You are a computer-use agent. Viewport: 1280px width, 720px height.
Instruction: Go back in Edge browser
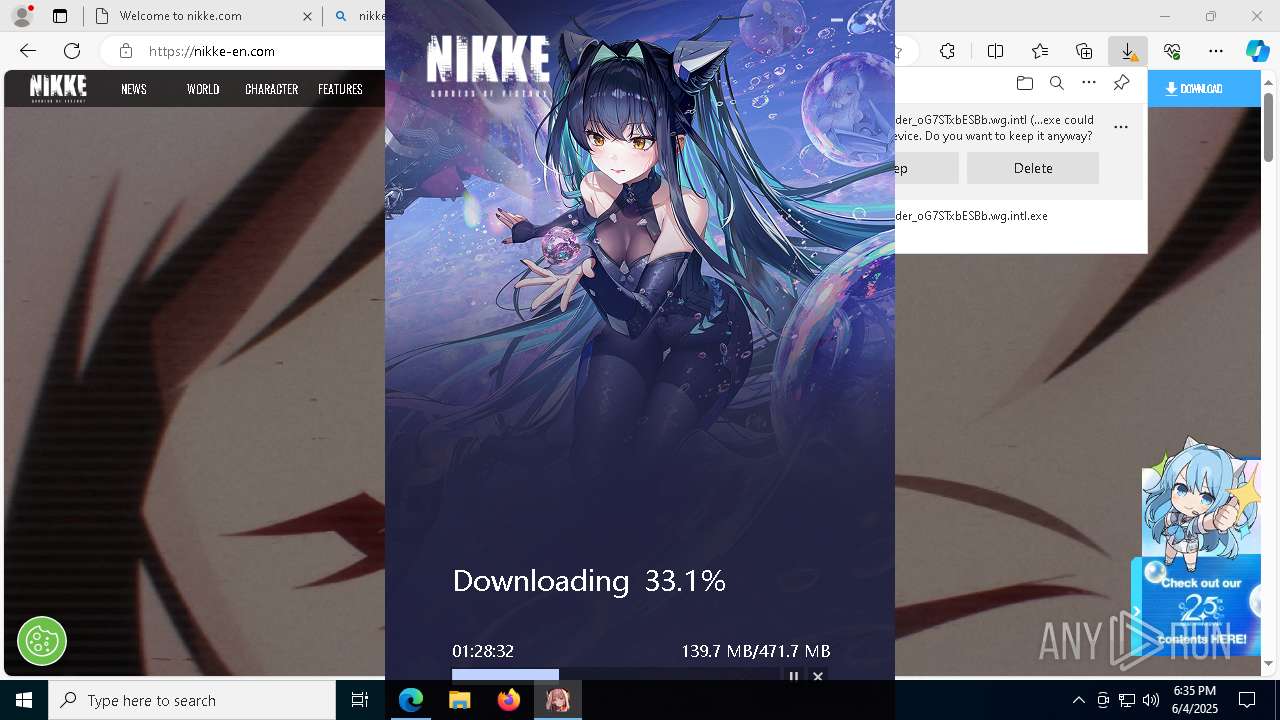(28, 51)
